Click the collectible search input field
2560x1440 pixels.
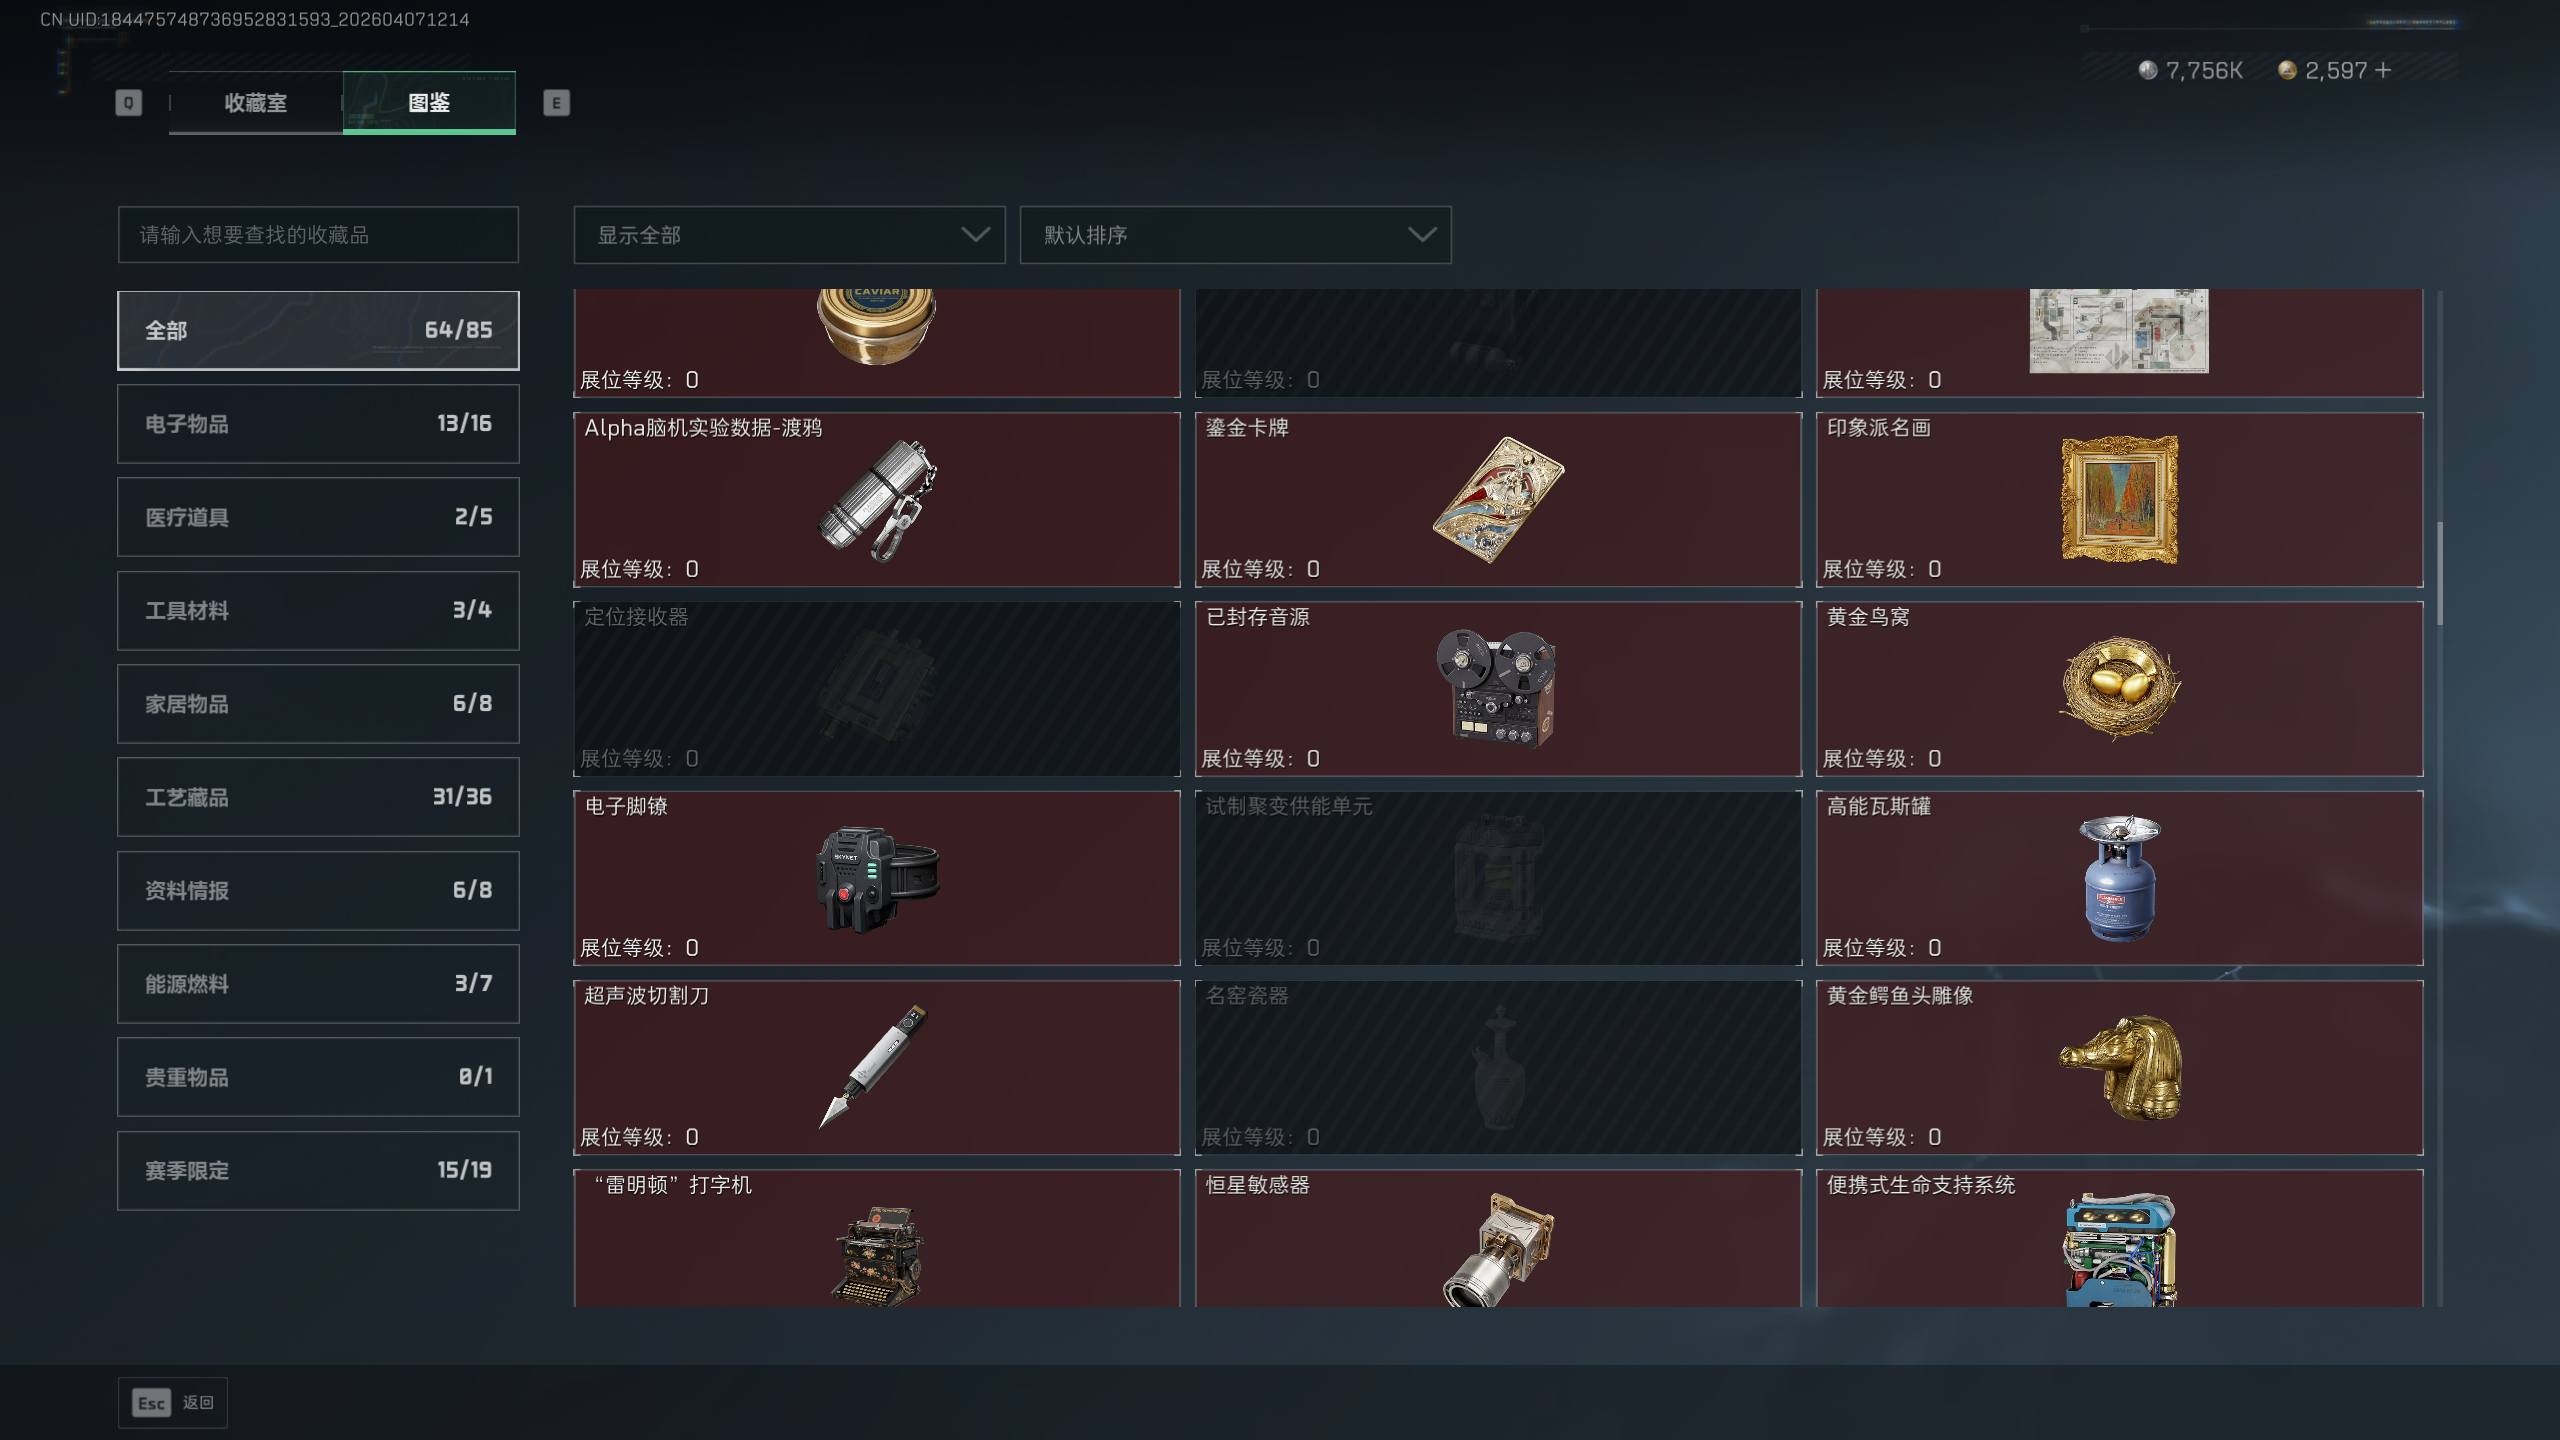[x=318, y=235]
